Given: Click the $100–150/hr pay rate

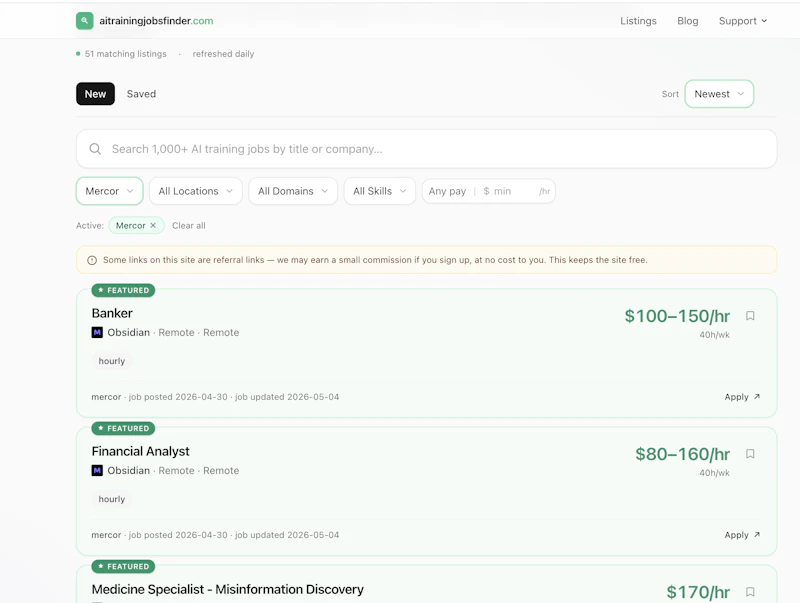Looking at the screenshot, I should click(x=677, y=316).
